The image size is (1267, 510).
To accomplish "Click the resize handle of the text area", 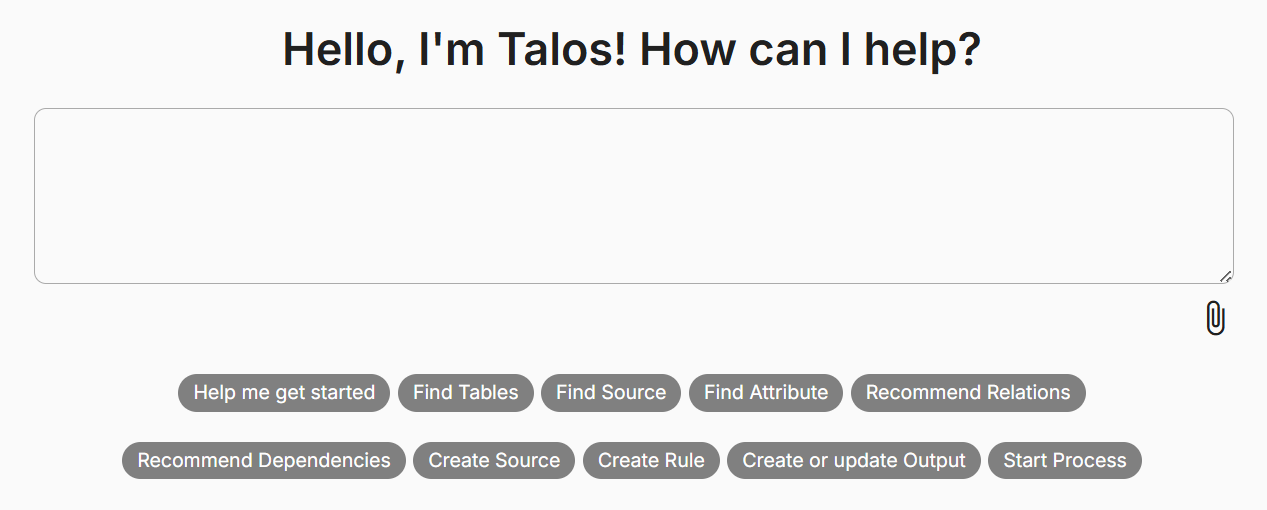I will (x=1225, y=277).
